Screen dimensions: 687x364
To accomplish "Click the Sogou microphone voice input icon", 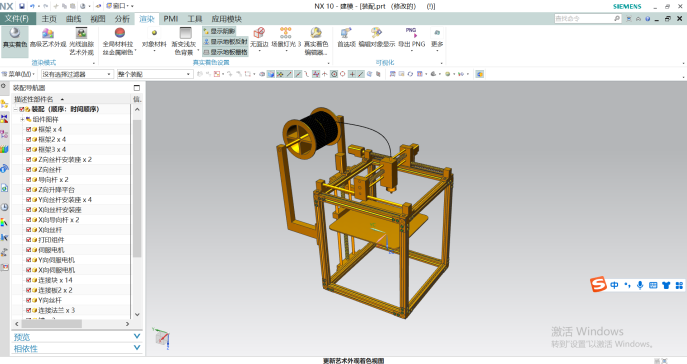I will (640, 285).
